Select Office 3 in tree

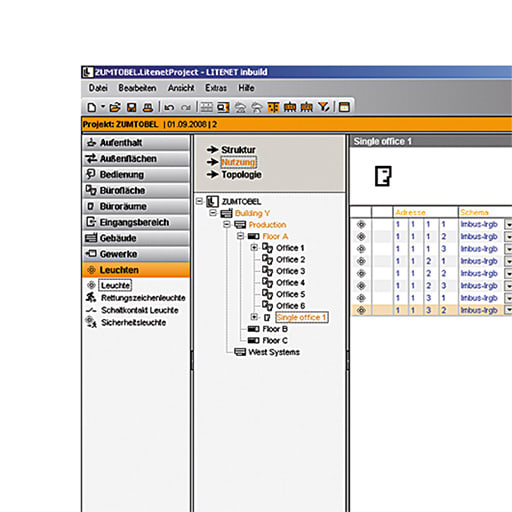click(291, 271)
